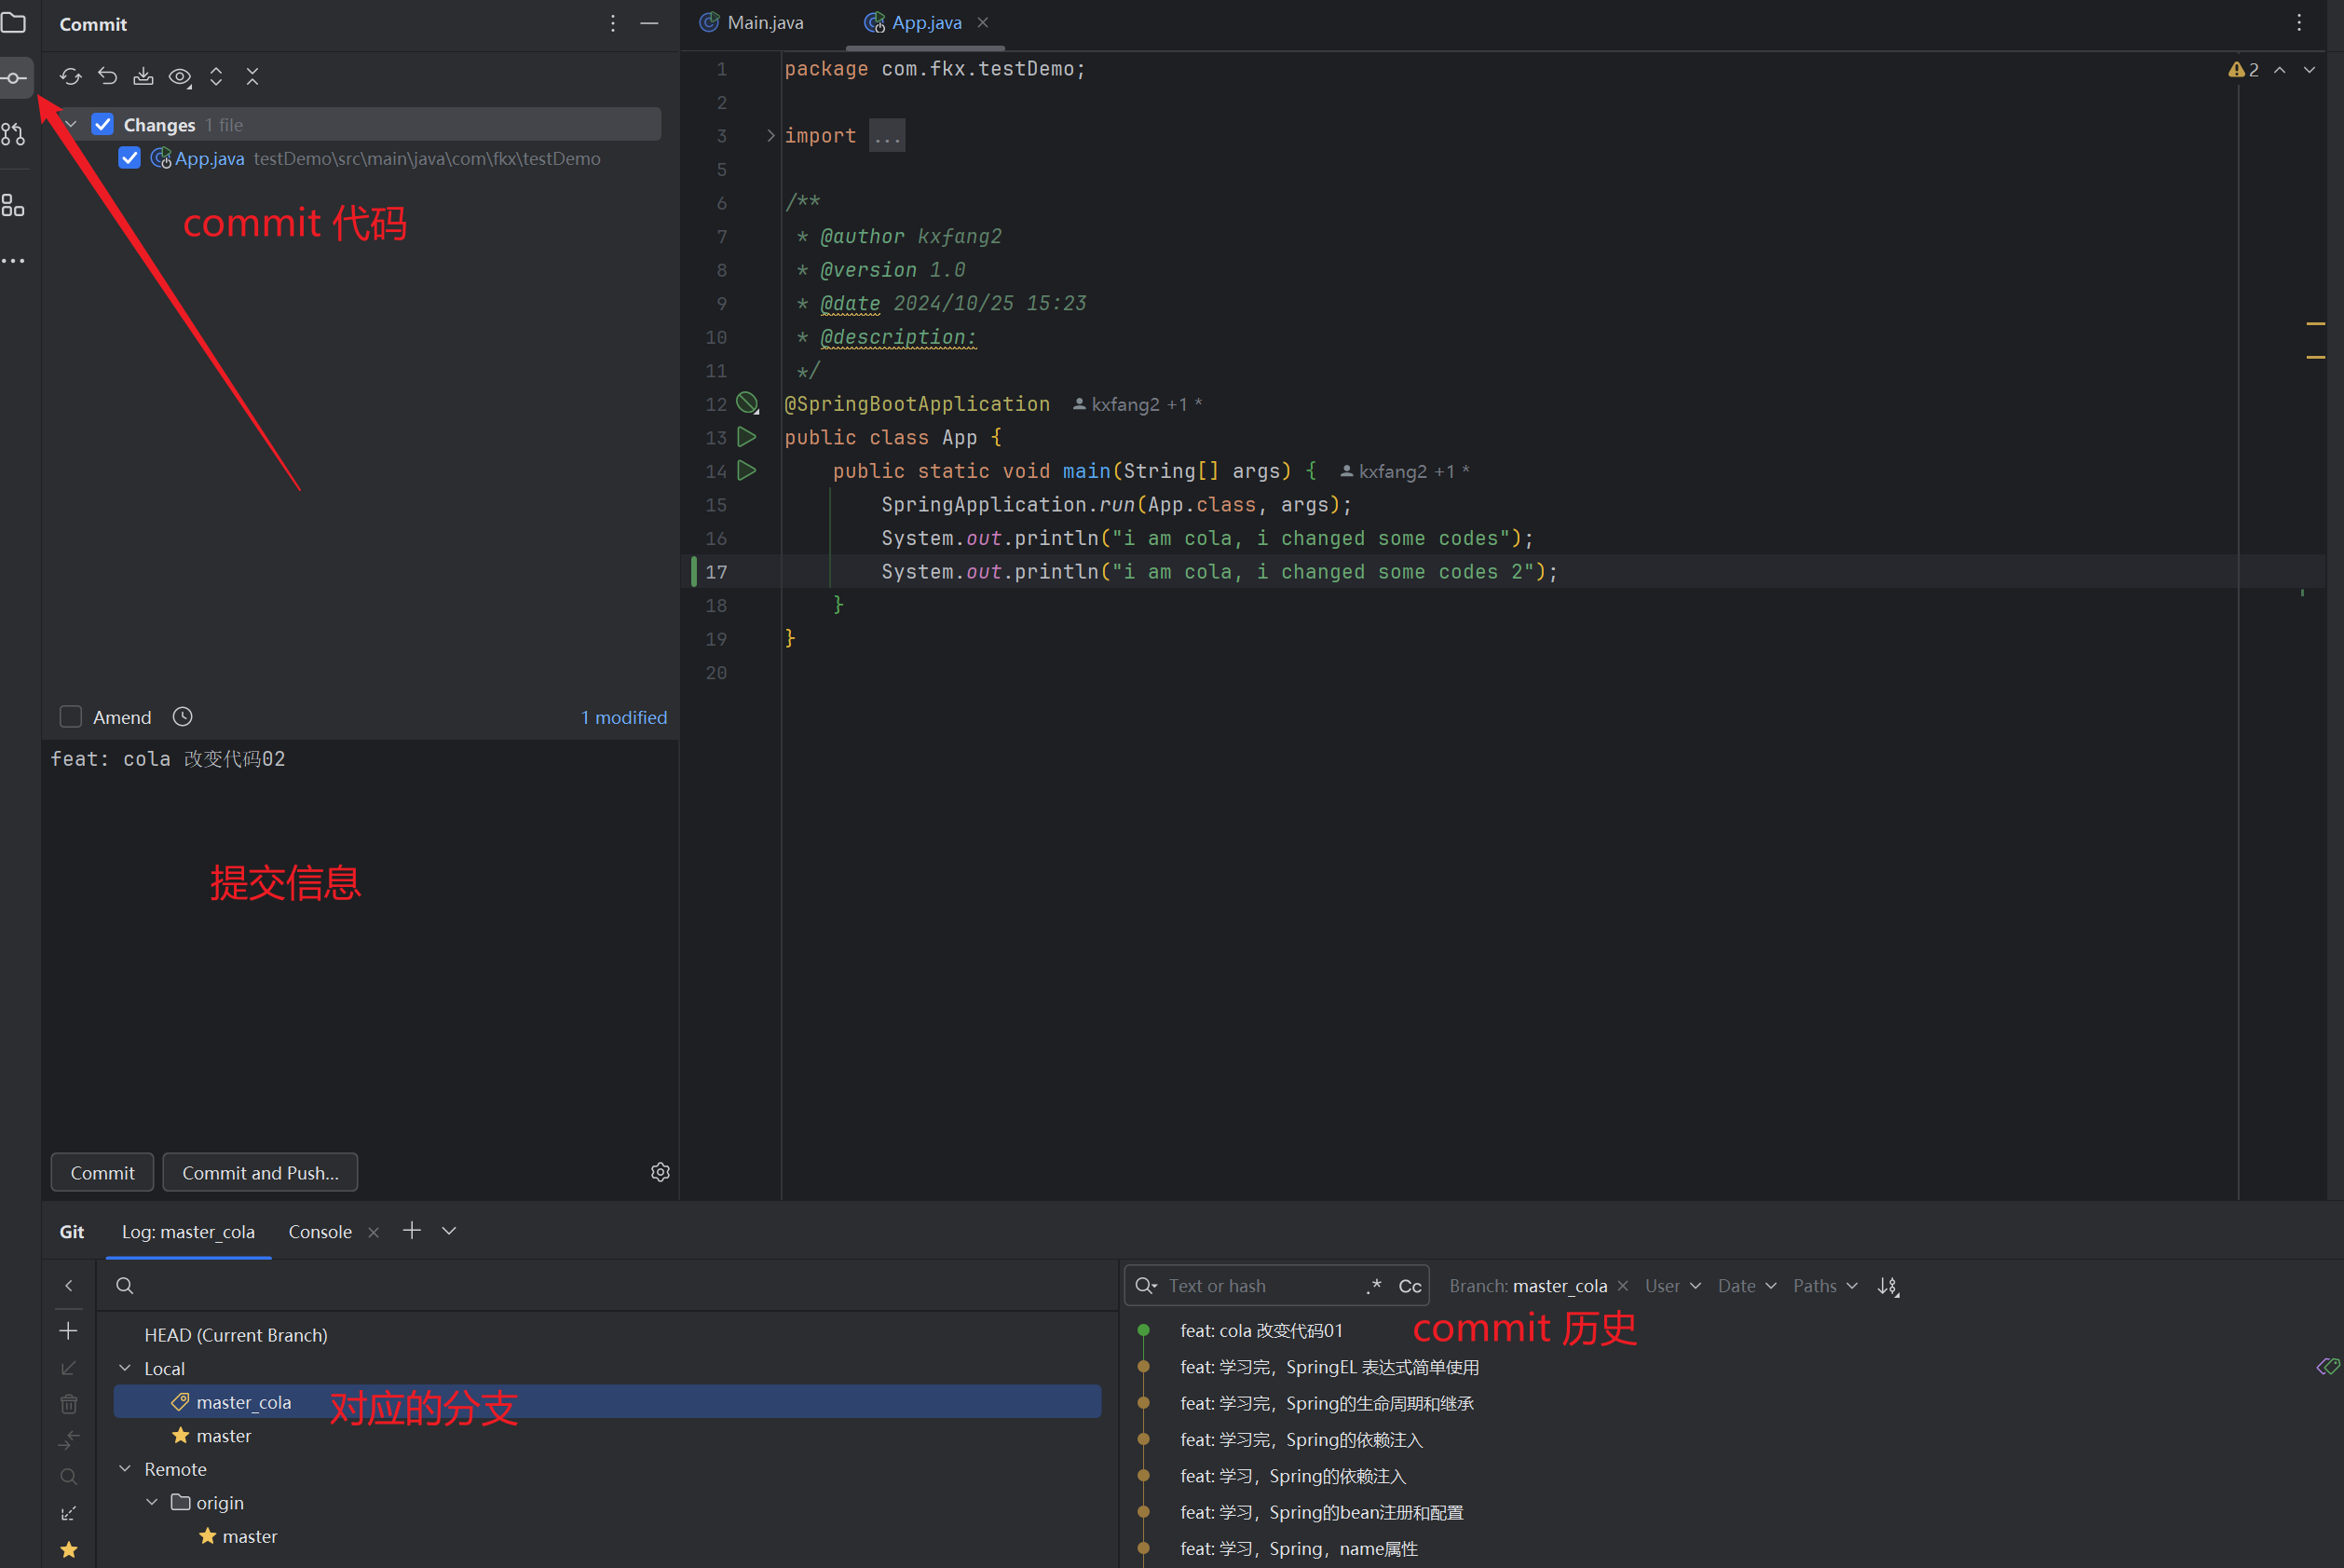The image size is (2344, 1568).
Task: Open the Branch: master_cola filter
Action: point(1528,1286)
